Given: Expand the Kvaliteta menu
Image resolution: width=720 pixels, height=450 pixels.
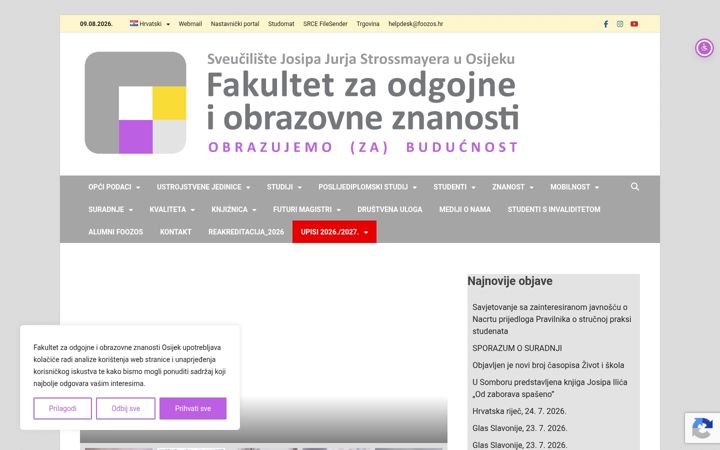Looking at the screenshot, I should 172,209.
